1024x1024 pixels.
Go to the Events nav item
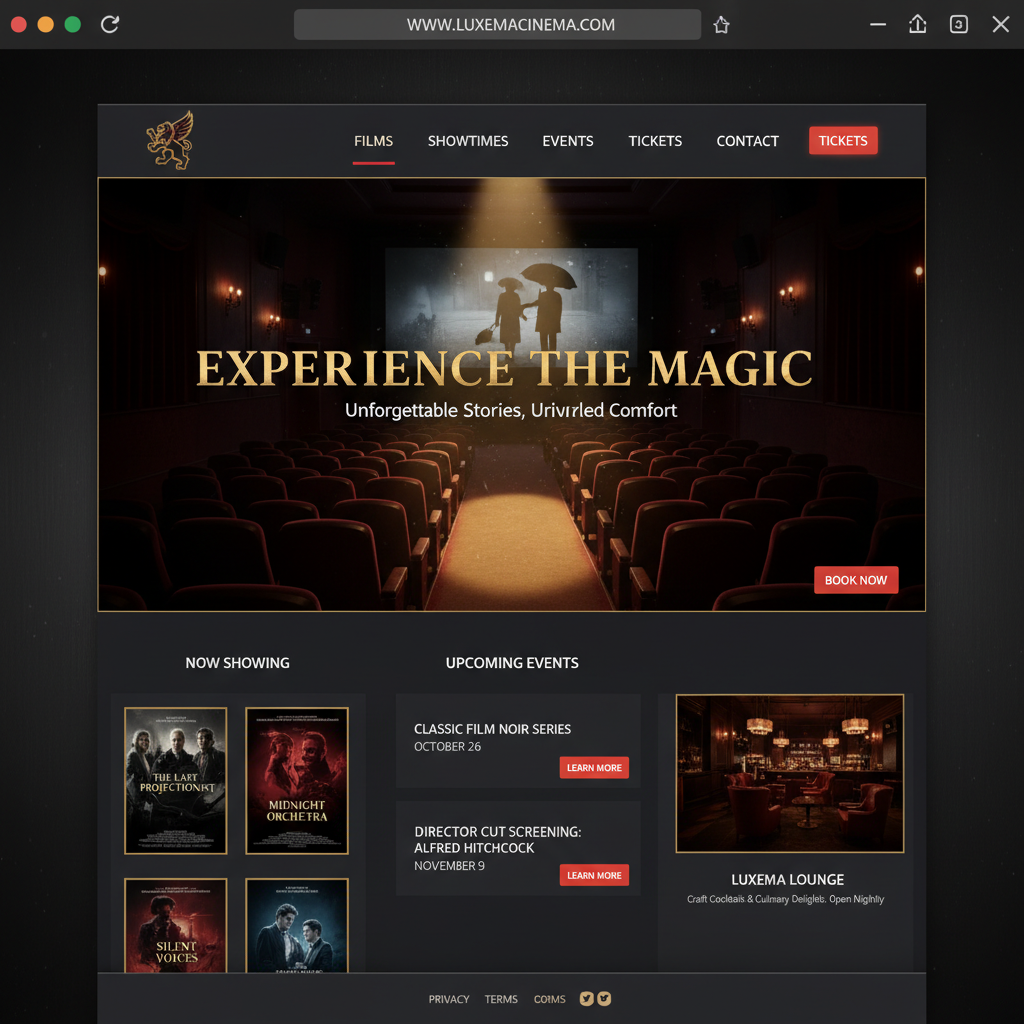[568, 141]
